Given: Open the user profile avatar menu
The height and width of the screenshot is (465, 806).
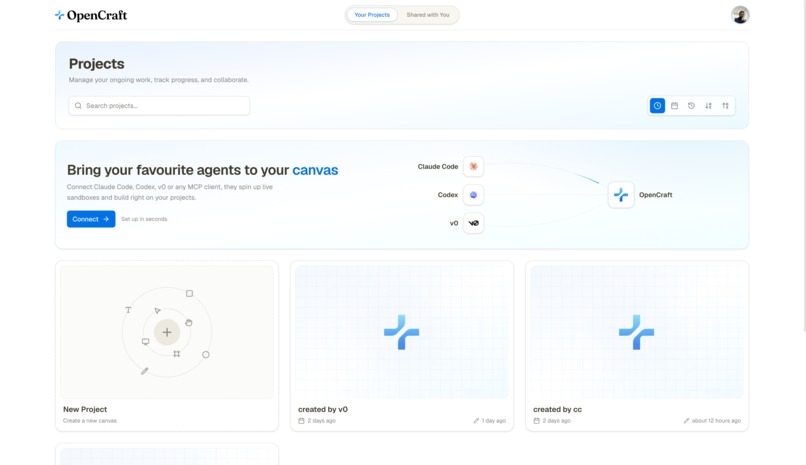Looking at the screenshot, I should pos(740,15).
